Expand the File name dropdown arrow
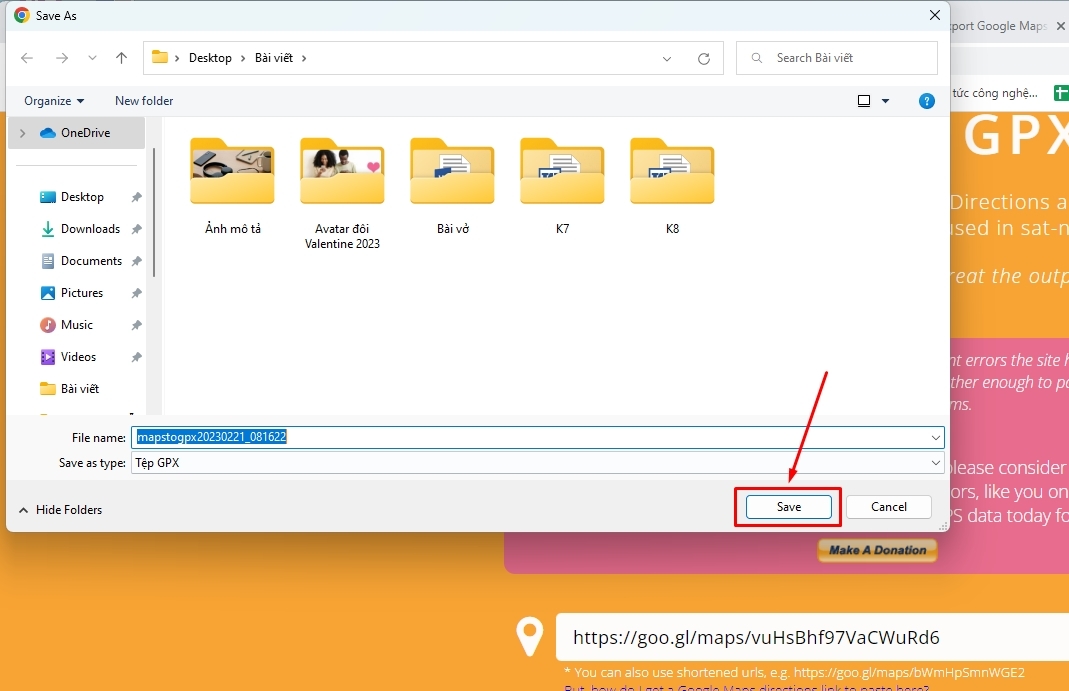This screenshot has width=1069, height=691. [935, 437]
